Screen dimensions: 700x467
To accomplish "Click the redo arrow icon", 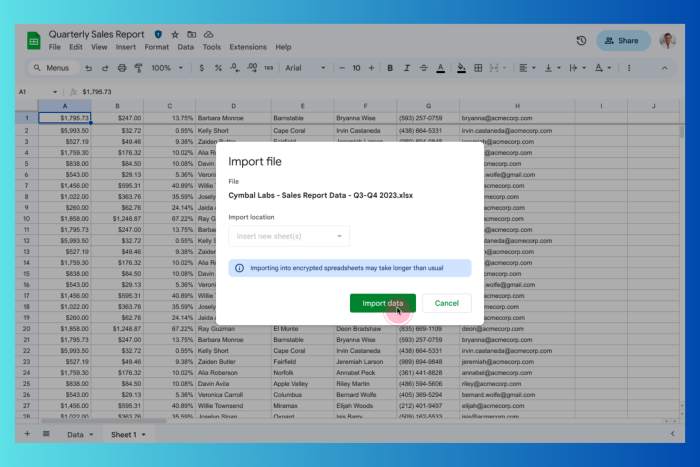I will coord(105,68).
